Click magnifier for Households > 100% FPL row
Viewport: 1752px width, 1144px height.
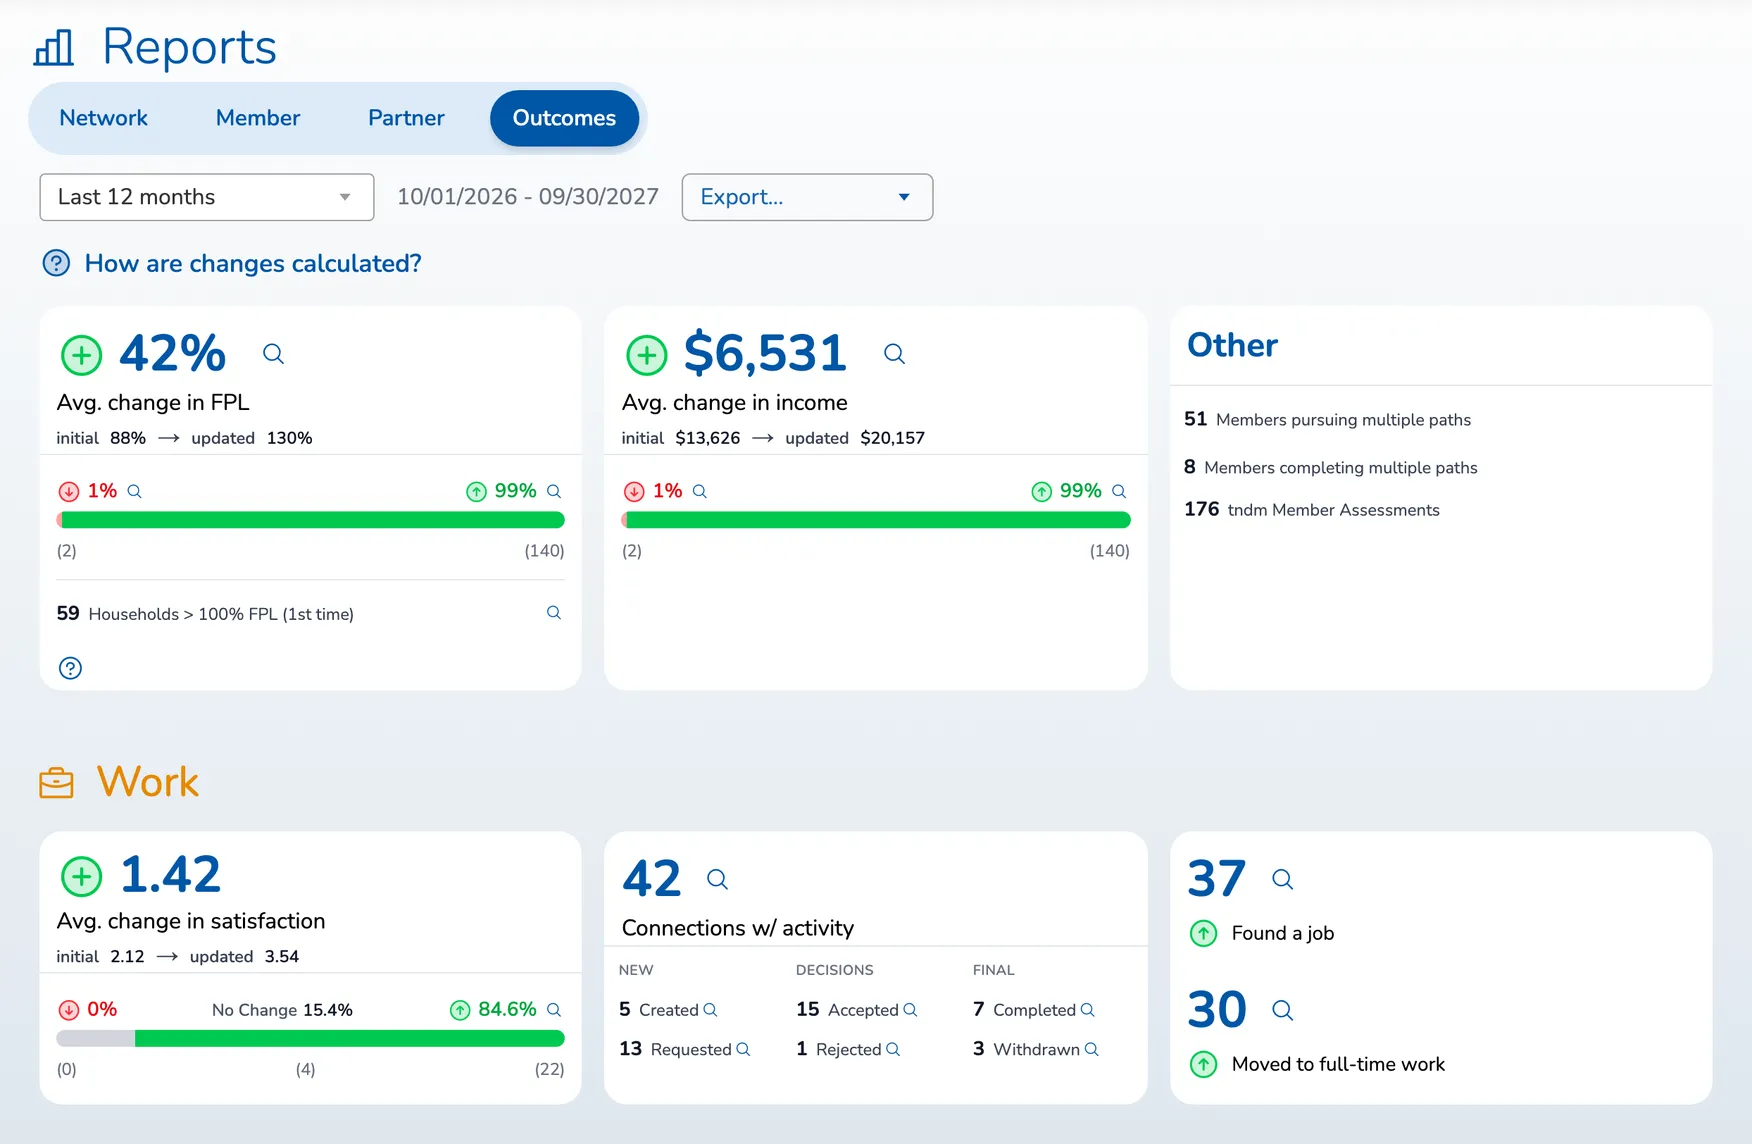pyautogui.click(x=554, y=613)
